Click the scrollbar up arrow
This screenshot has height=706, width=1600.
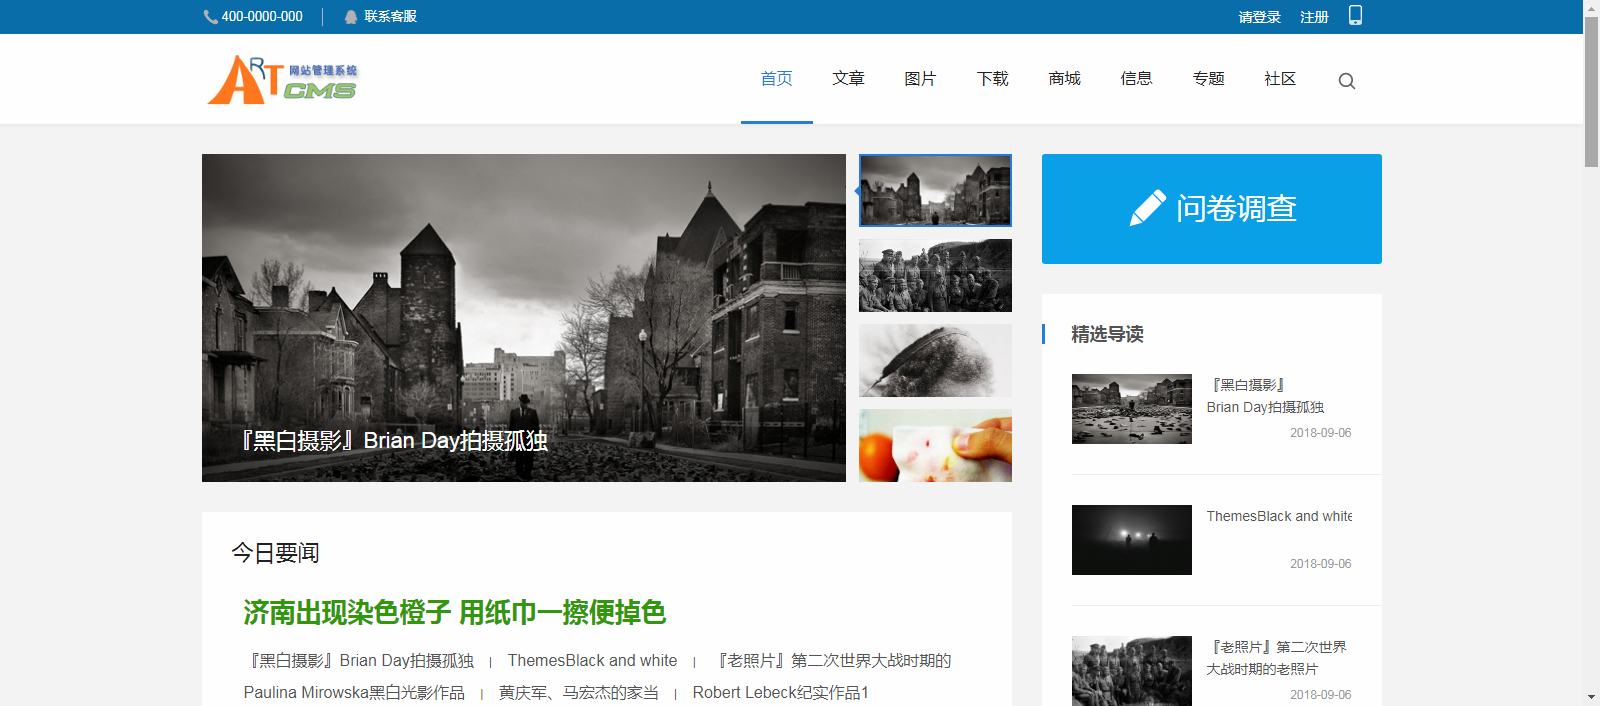click(1591, 8)
